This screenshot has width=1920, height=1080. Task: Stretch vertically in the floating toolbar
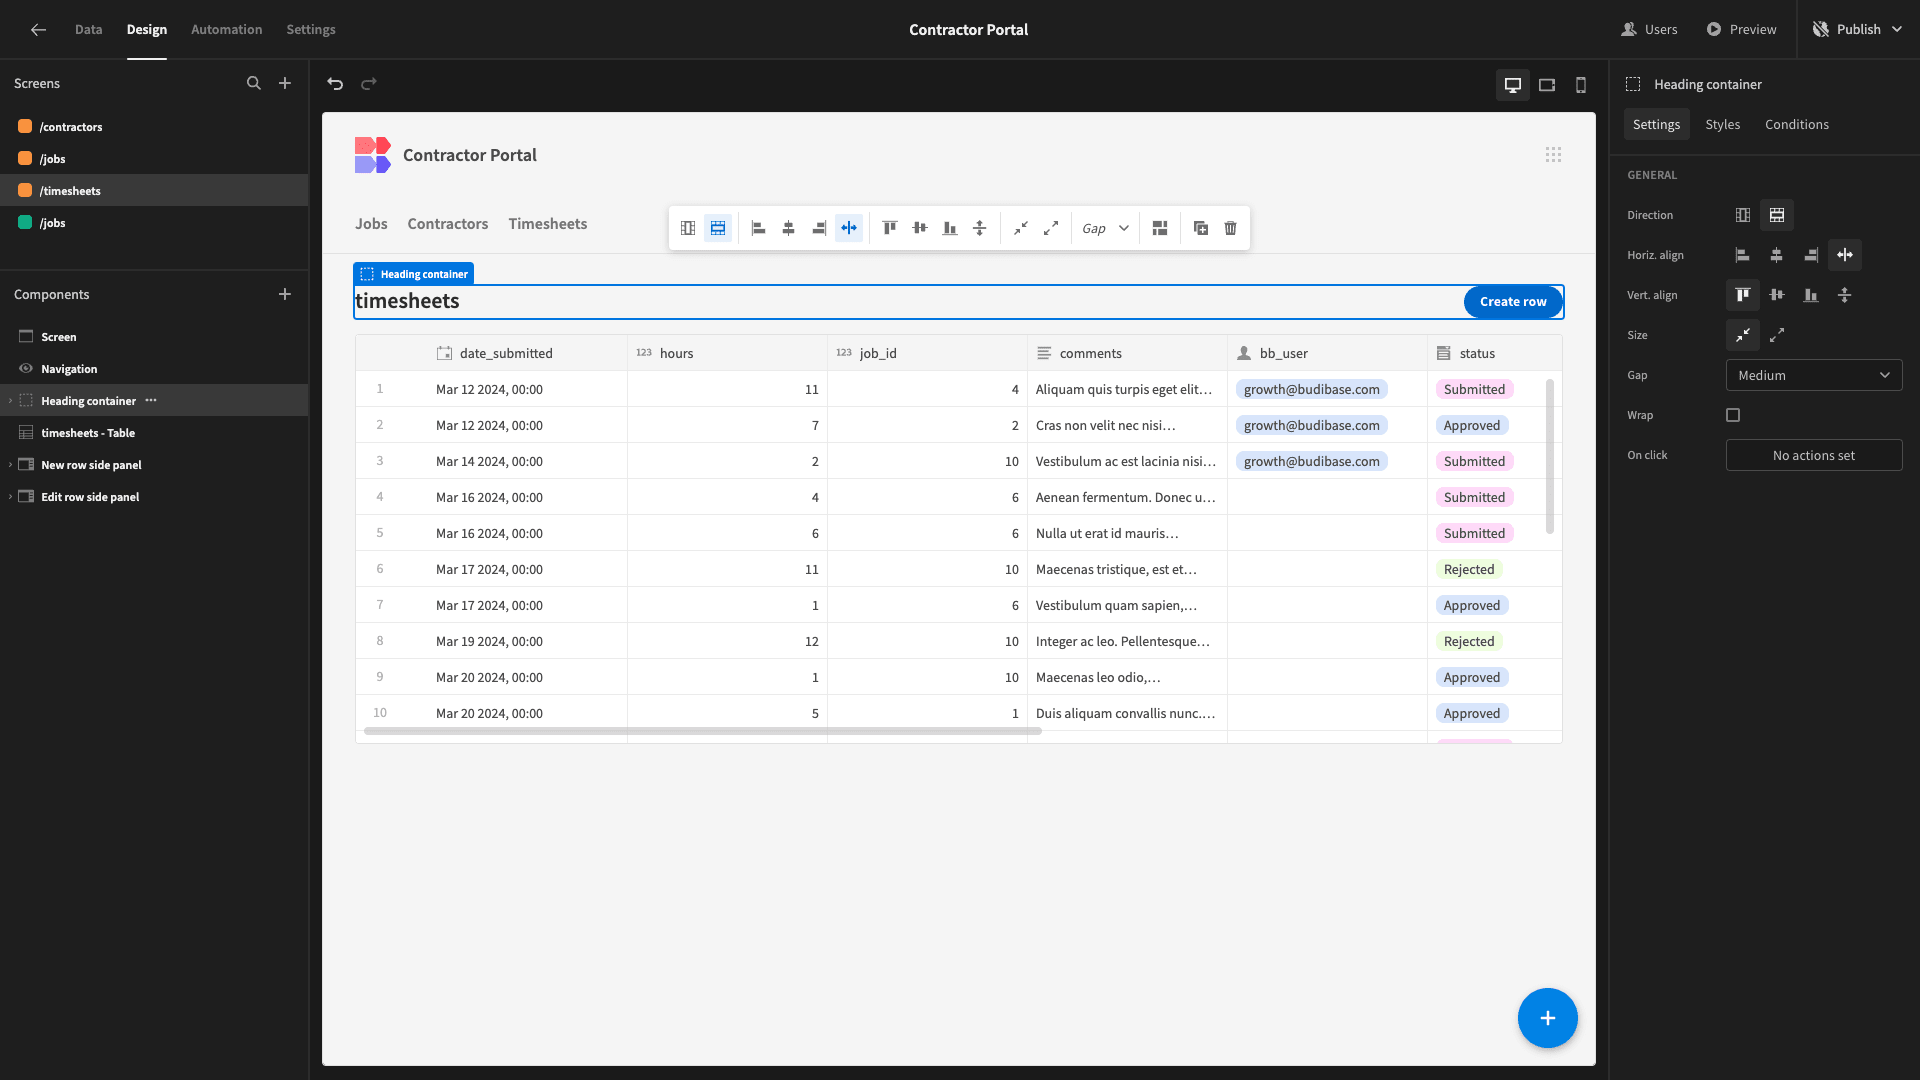click(x=980, y=229)
